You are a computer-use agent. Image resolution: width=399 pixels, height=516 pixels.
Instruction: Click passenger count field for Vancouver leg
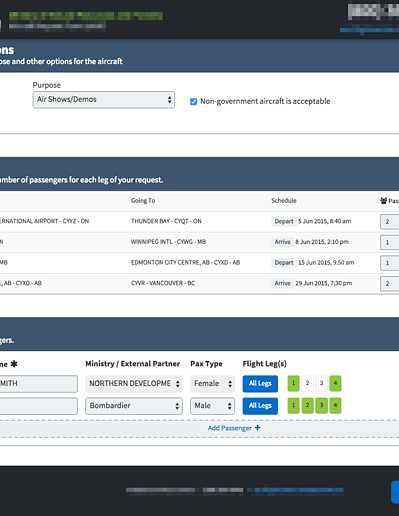pyautogui.click(x=389, y=284)
